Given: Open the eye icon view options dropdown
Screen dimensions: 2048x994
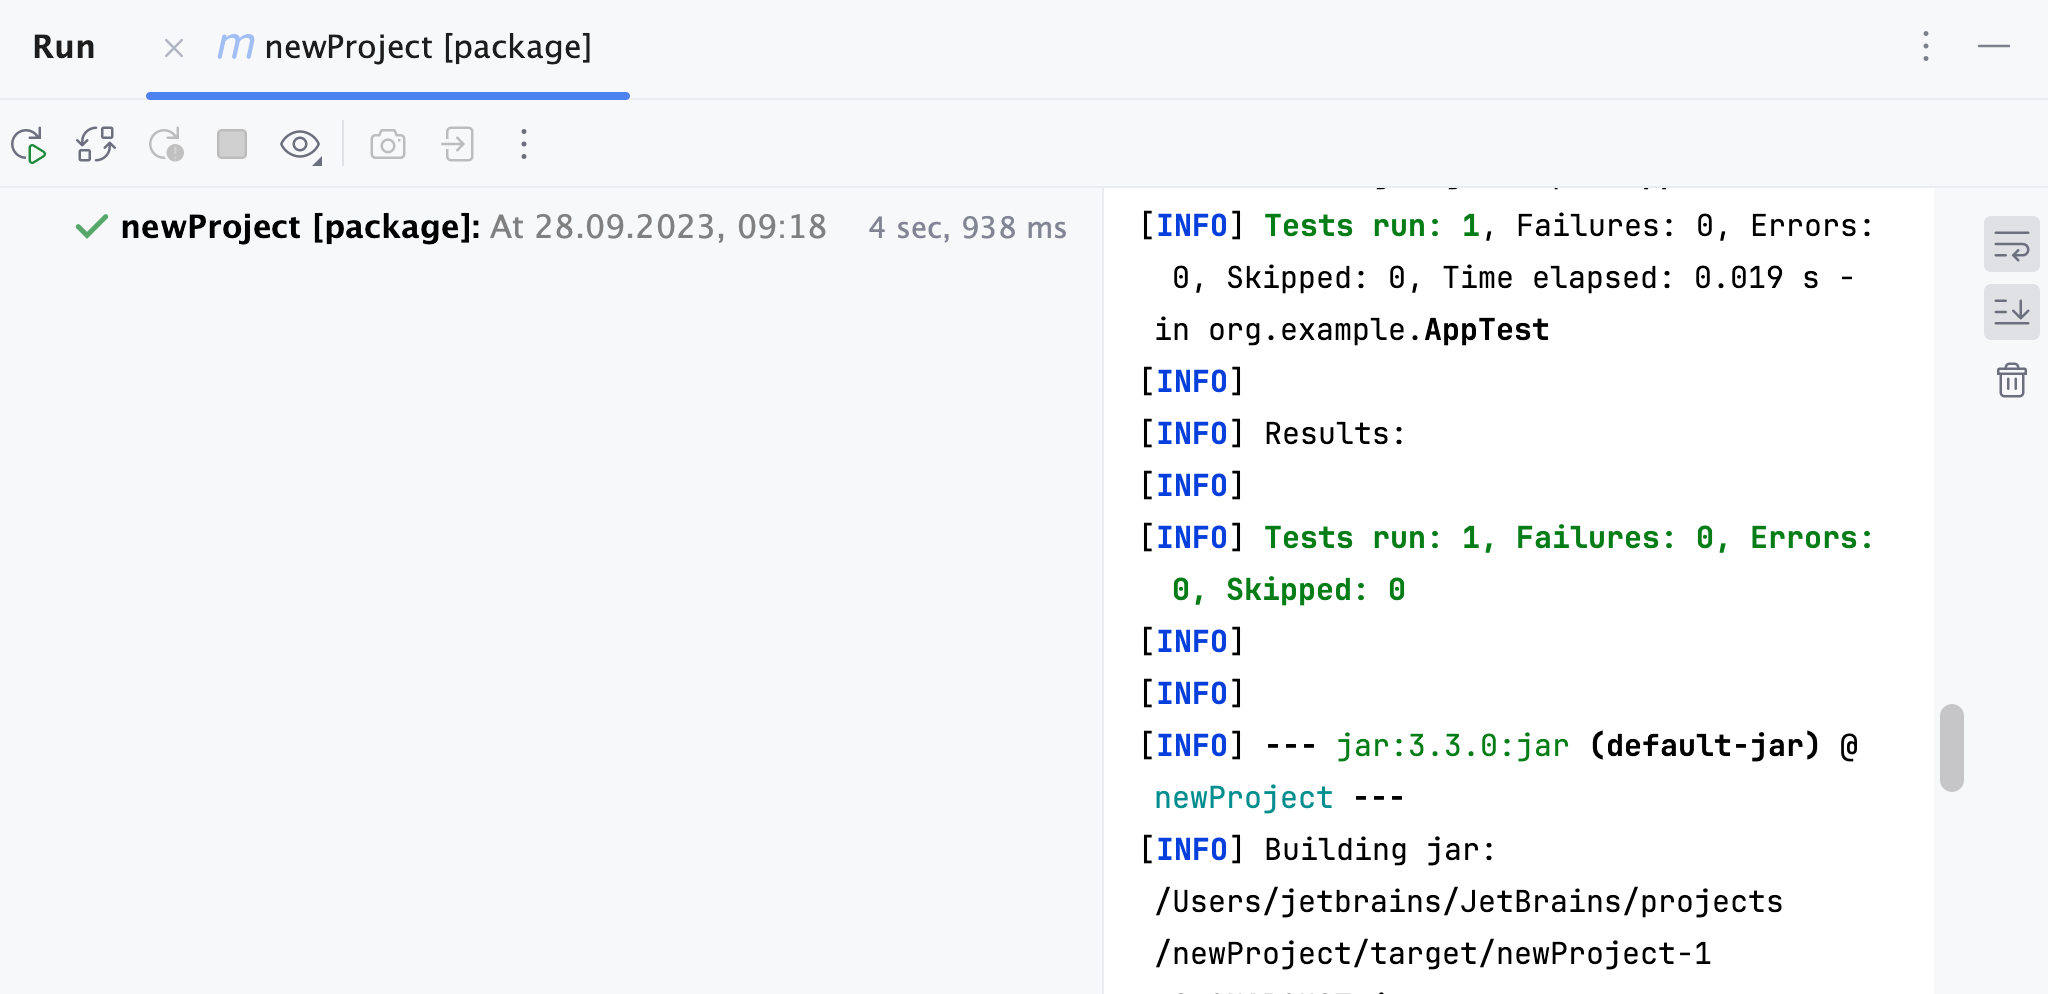Looking at the screenshot, I should (x=299, y=144).
